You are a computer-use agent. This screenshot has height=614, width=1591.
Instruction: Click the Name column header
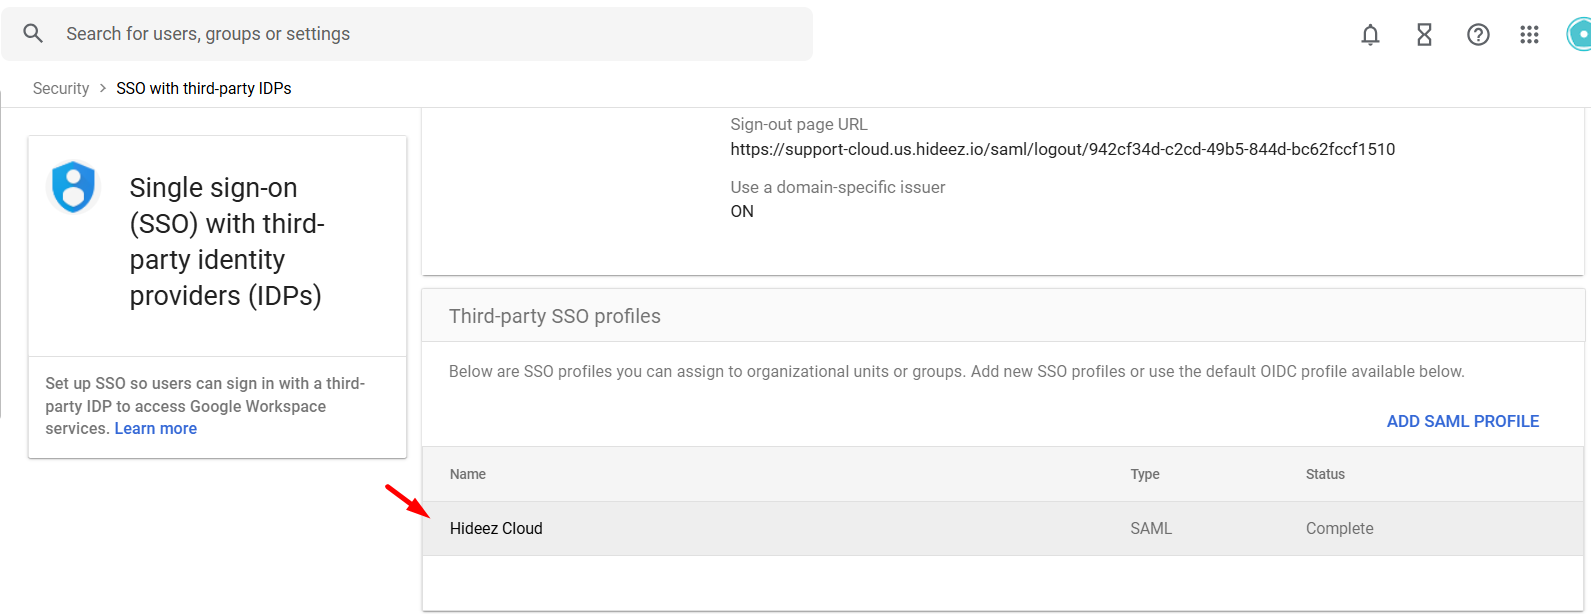468,474
